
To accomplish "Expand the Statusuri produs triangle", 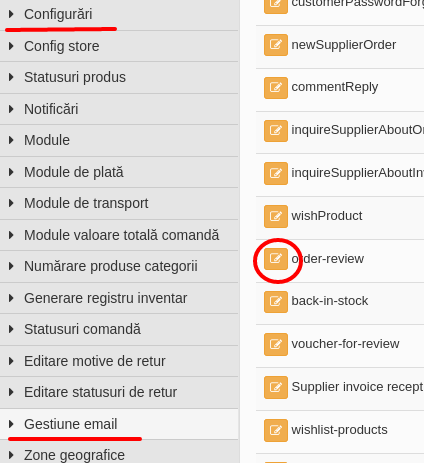I will [11, 77].
